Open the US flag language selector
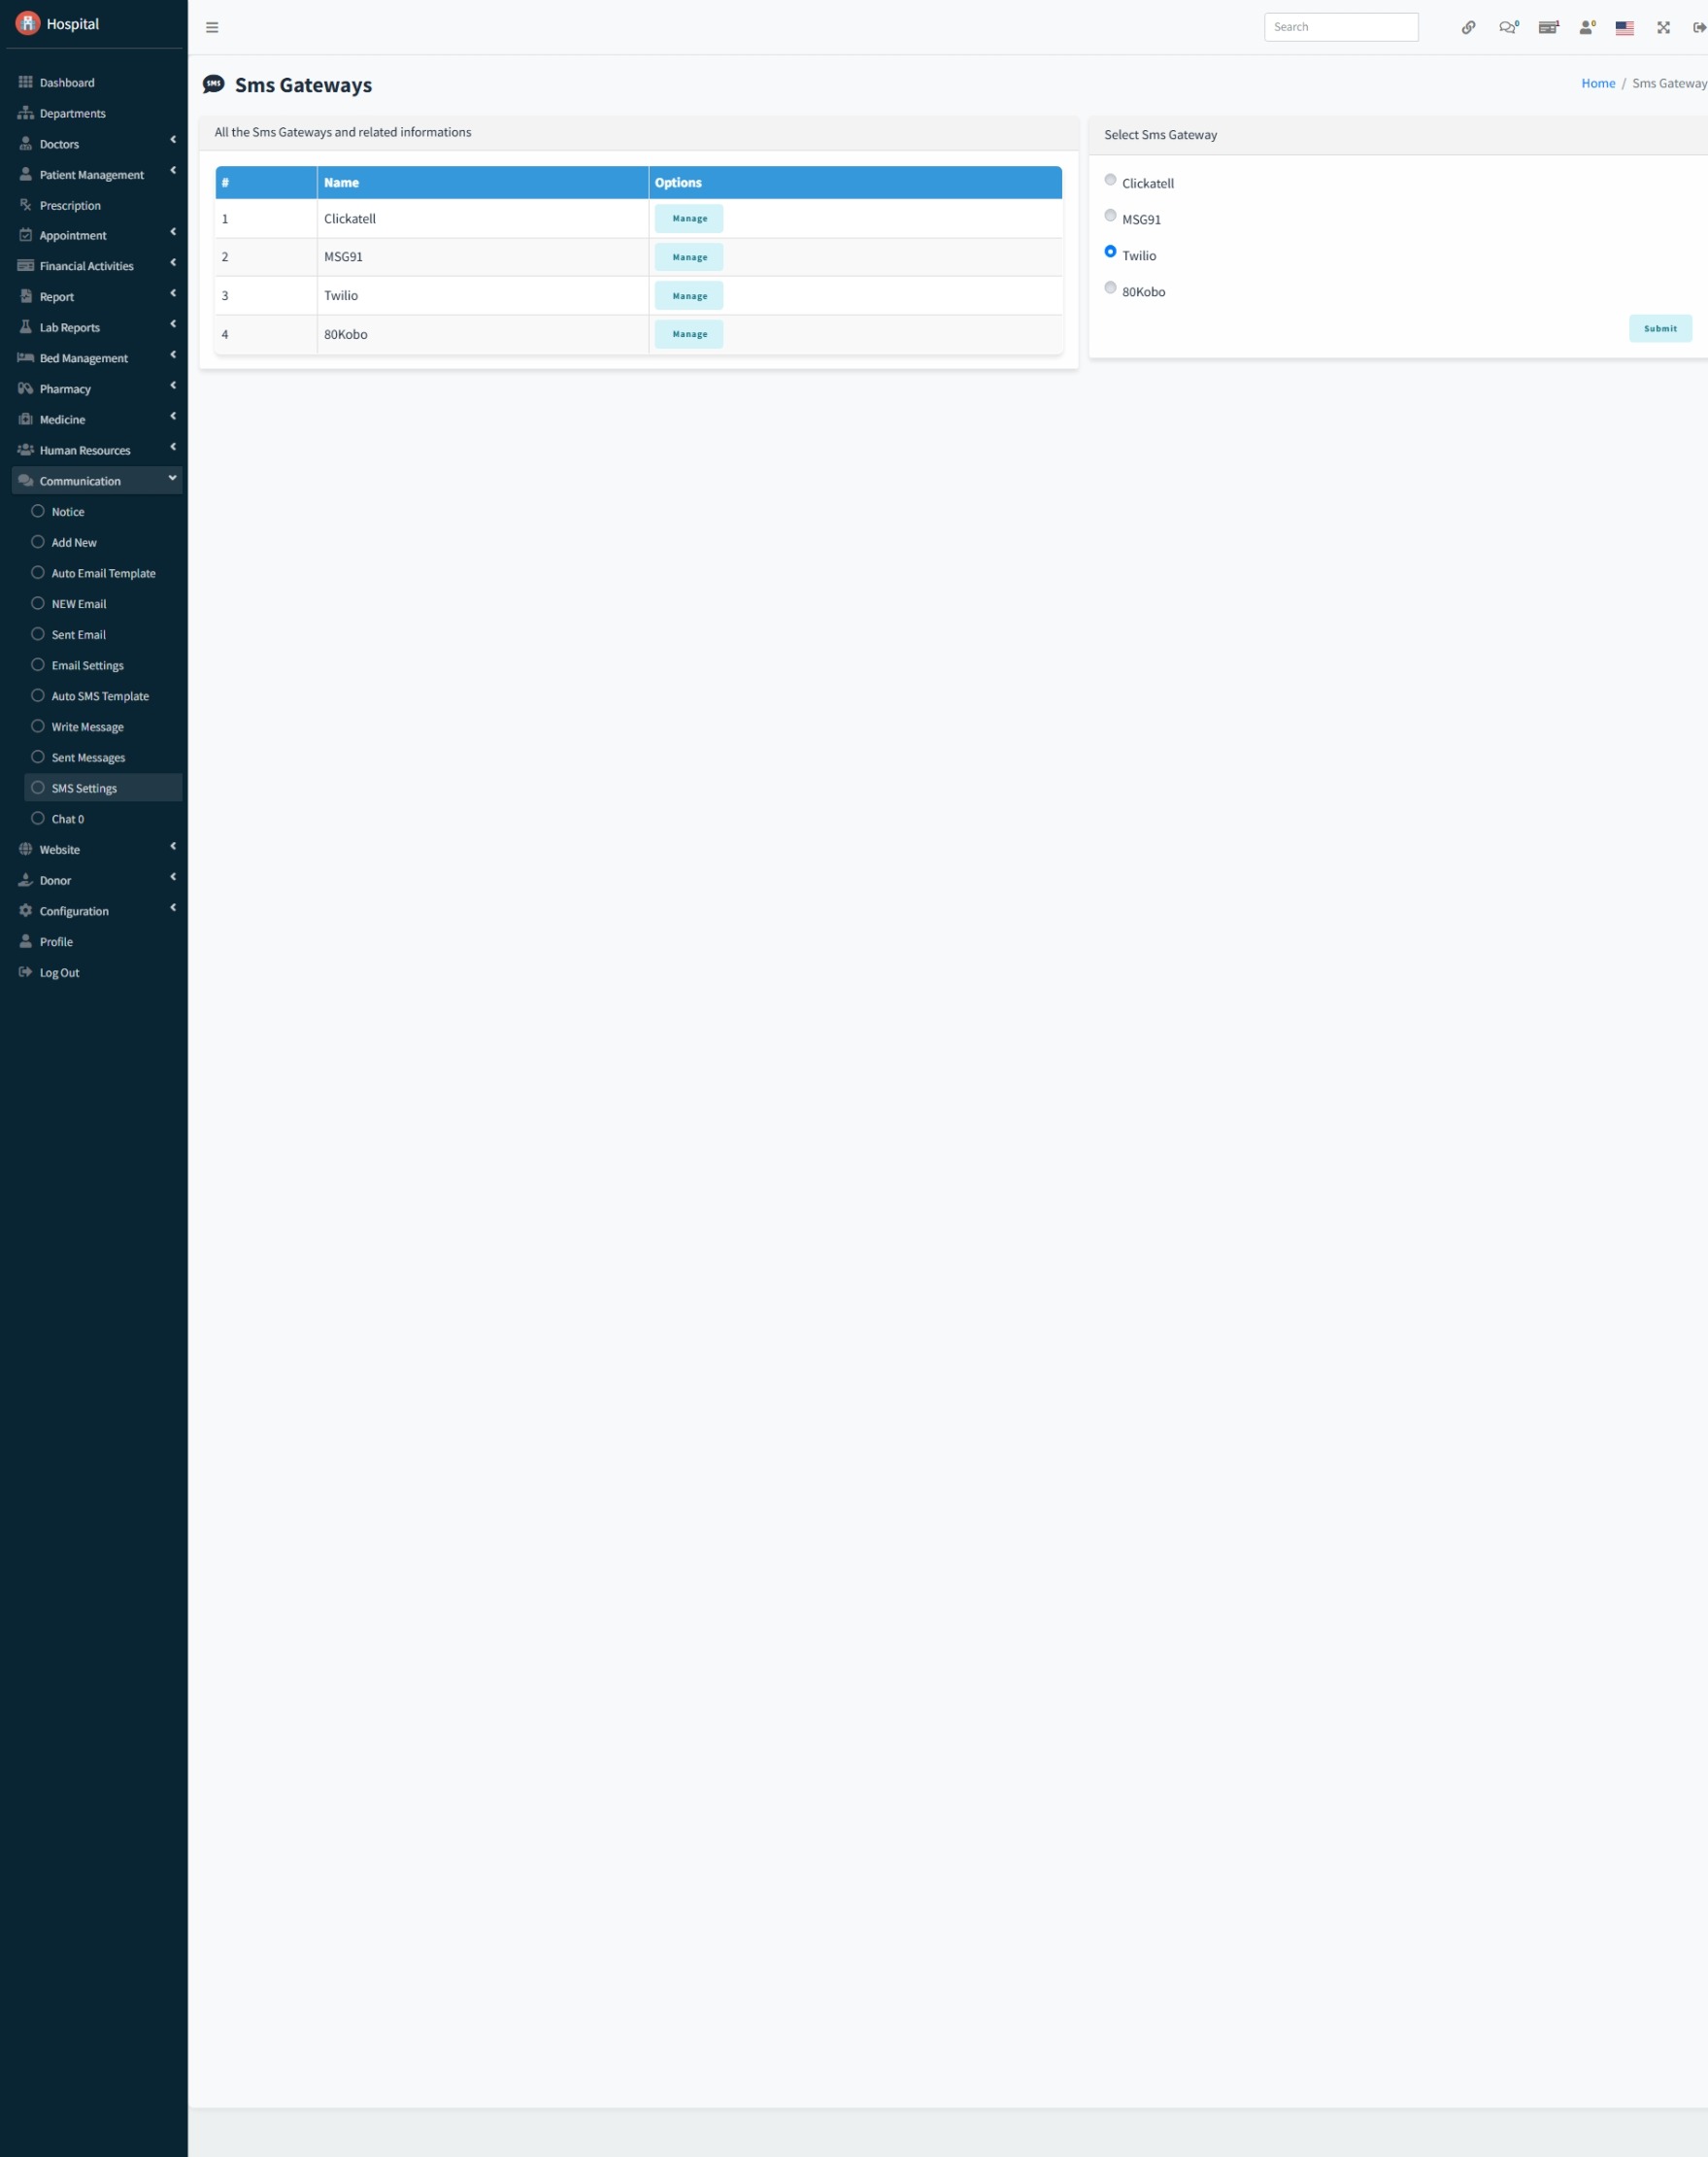 pos(1625,28)
